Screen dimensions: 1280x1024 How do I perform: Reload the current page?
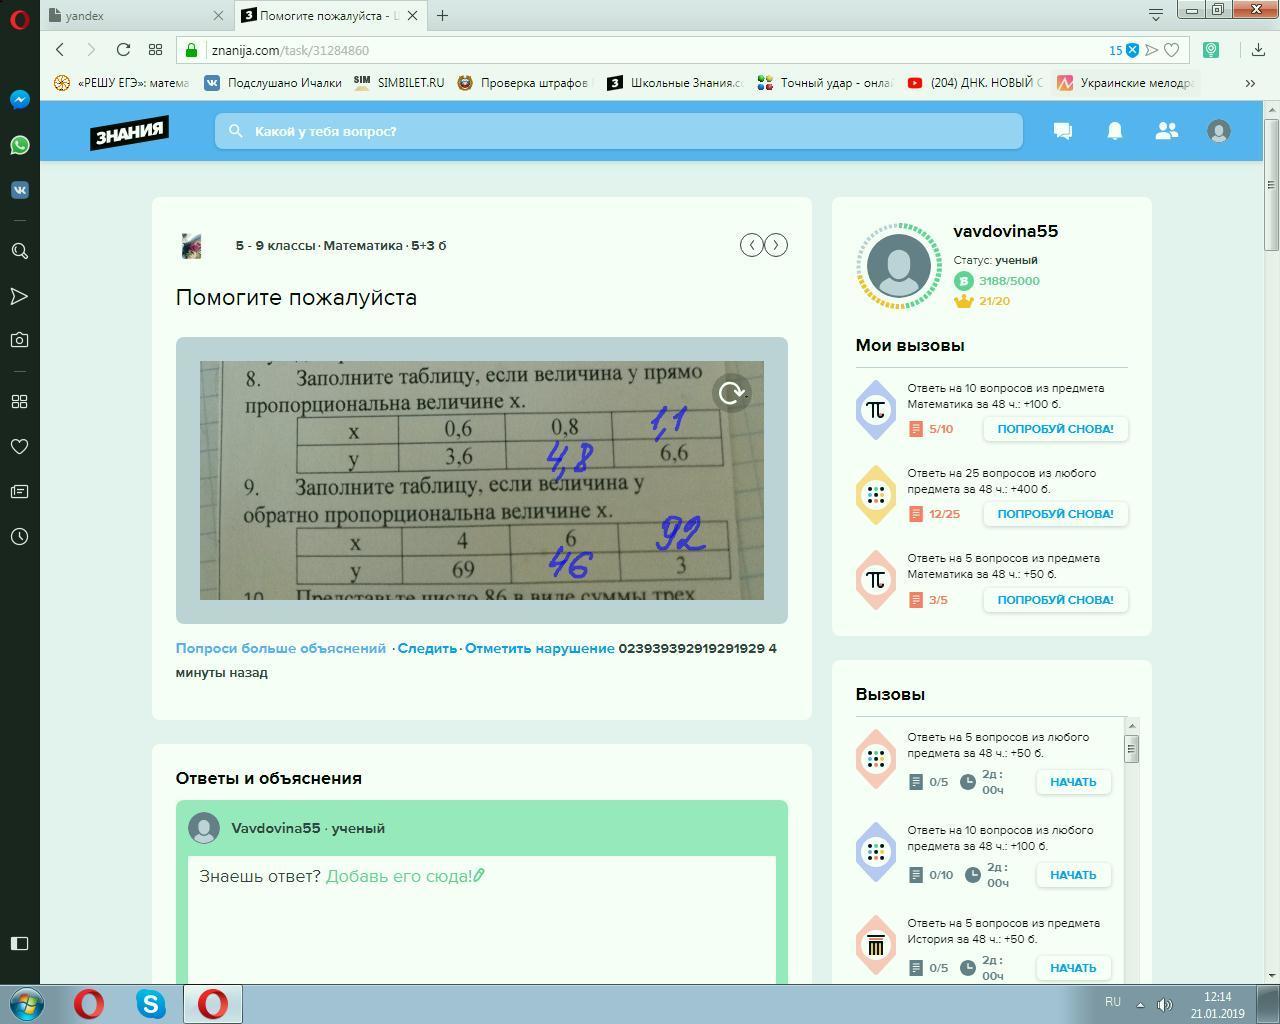(123, 49)
